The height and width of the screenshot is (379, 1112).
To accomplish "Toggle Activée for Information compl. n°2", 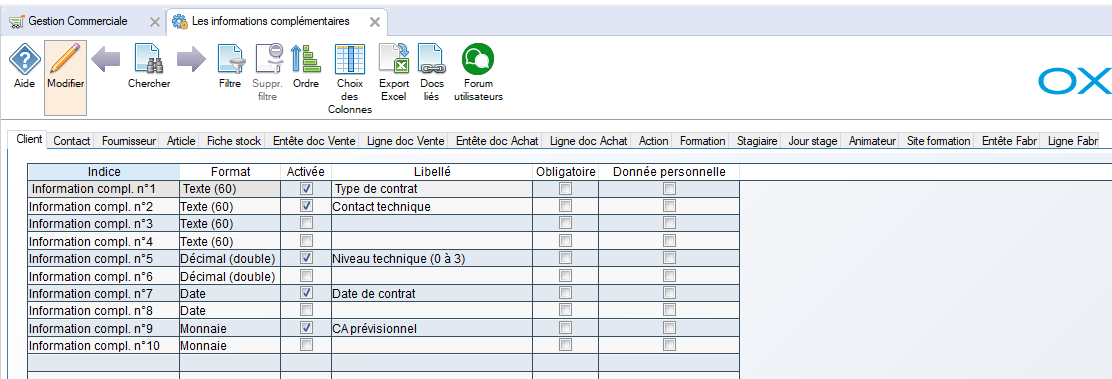I will tap(306, 206).
